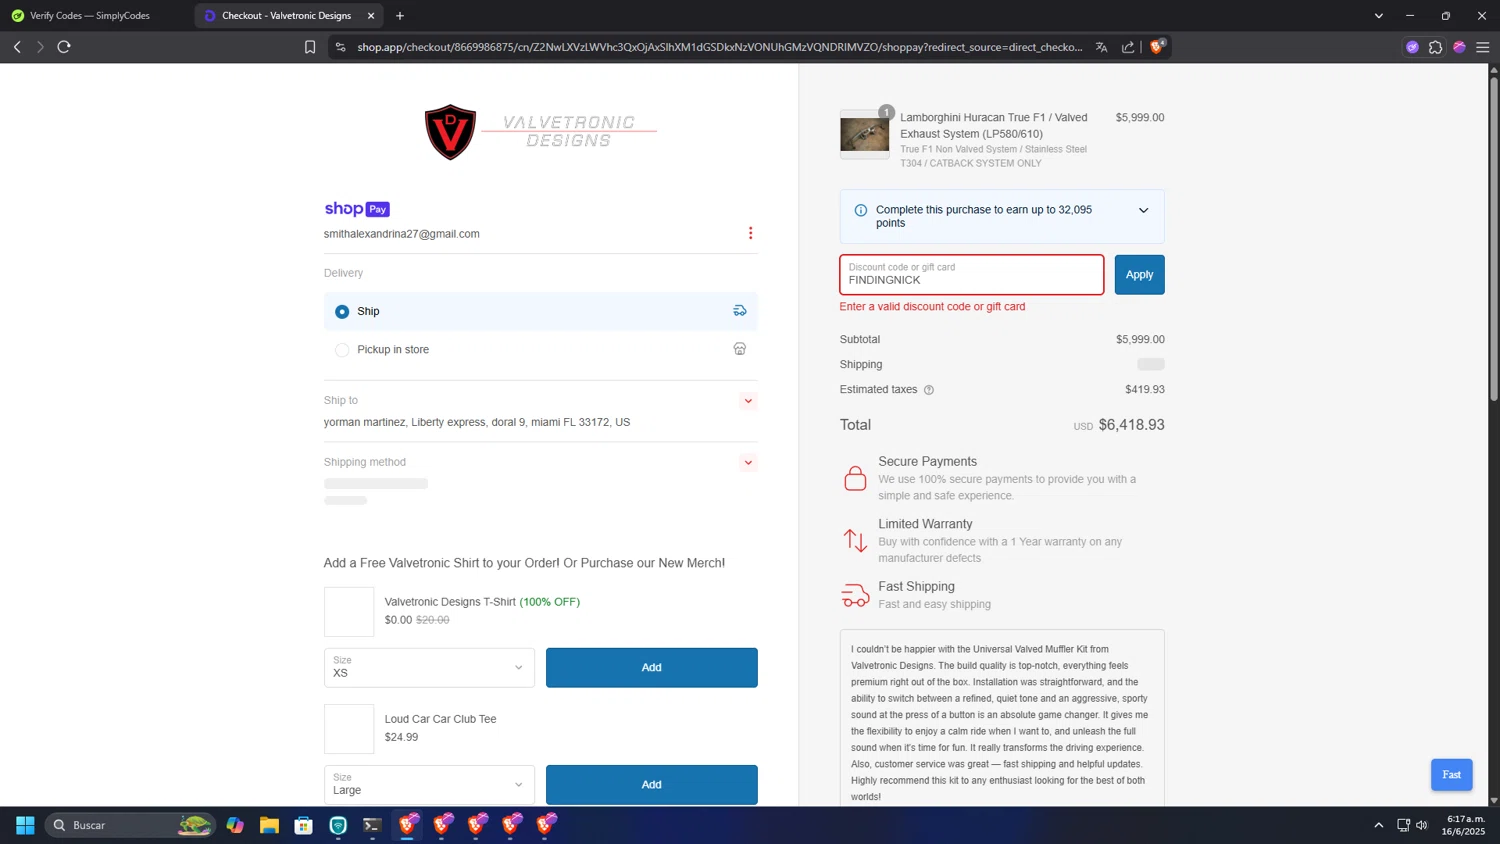Open the XS size dropdown
The height and width of the screenshot is (844, 1500).
click(x=429, y=668)
